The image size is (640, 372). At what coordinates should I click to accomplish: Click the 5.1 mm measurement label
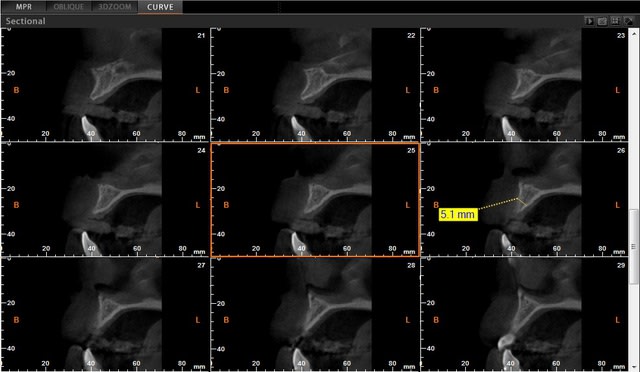(458, 214)
